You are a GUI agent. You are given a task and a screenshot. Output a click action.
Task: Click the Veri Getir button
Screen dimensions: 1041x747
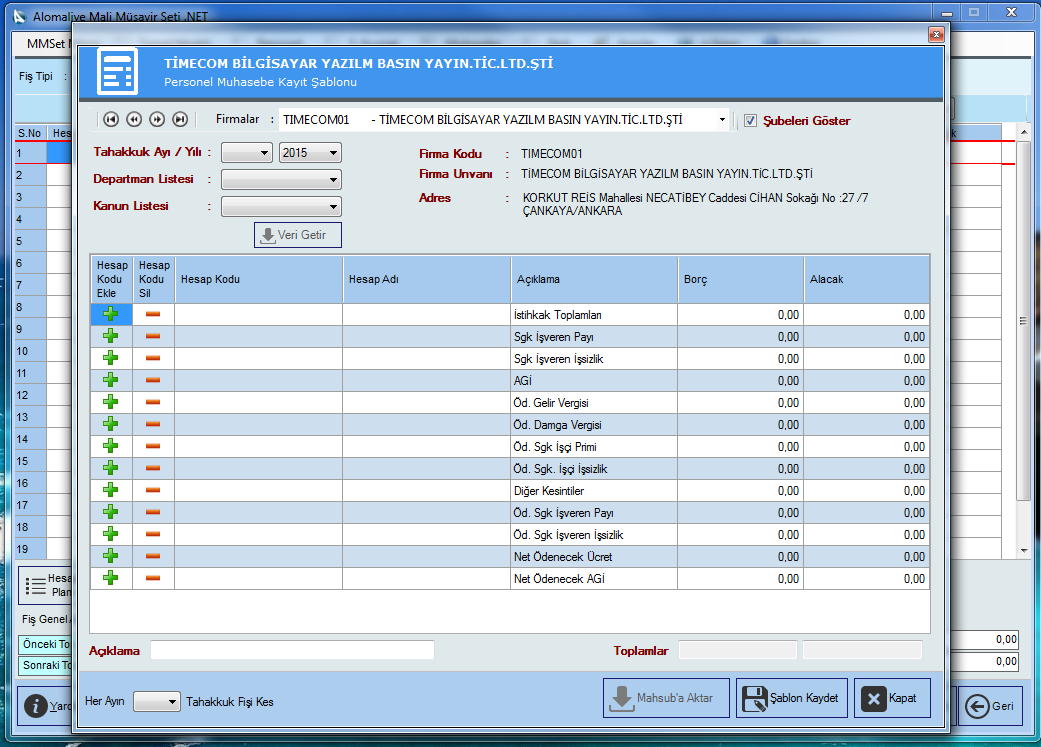(298, 235)
